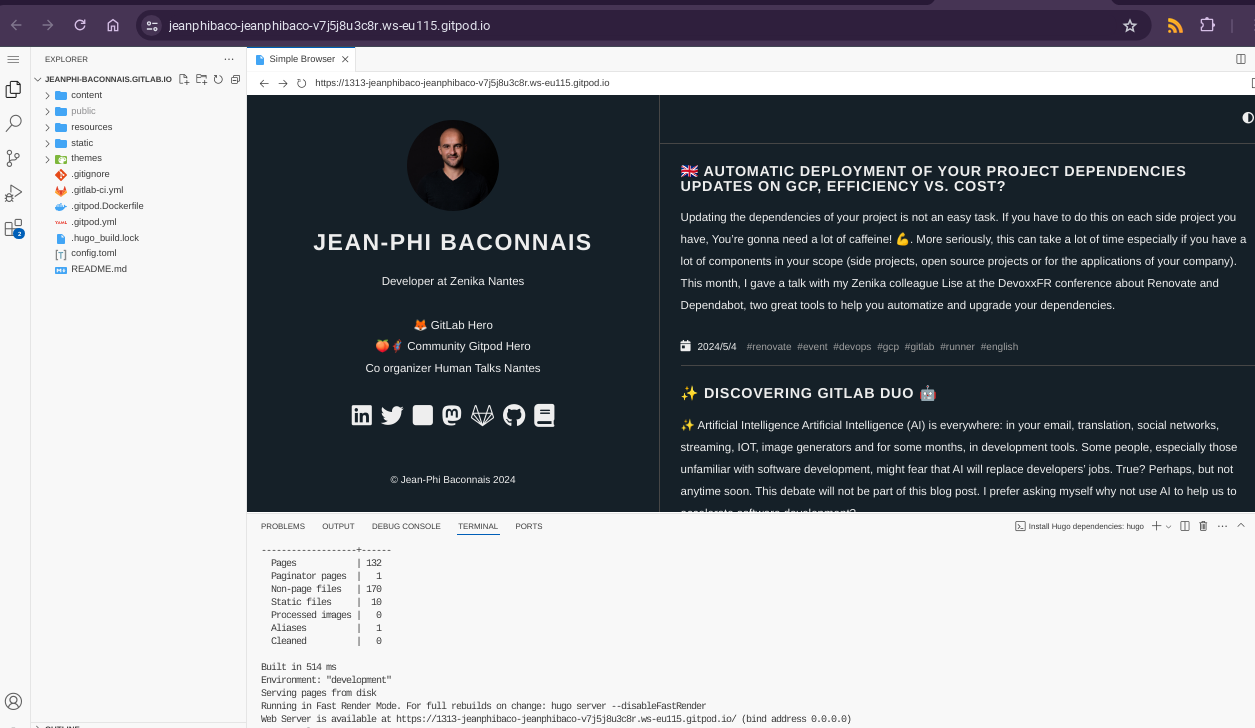Toggle the Extensions view in the activity bar
The width and height of the screenshot is (1255, 728).
click(13, 229)
